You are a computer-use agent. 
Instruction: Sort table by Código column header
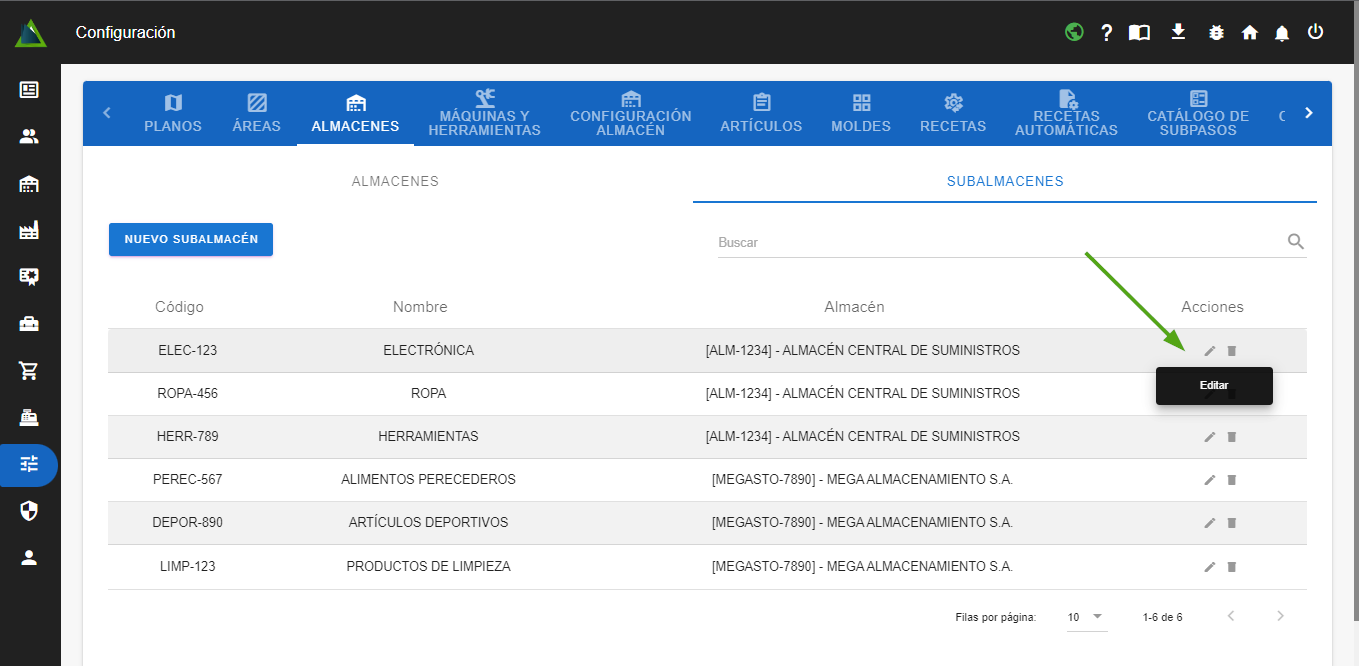(x=179, y=307)
